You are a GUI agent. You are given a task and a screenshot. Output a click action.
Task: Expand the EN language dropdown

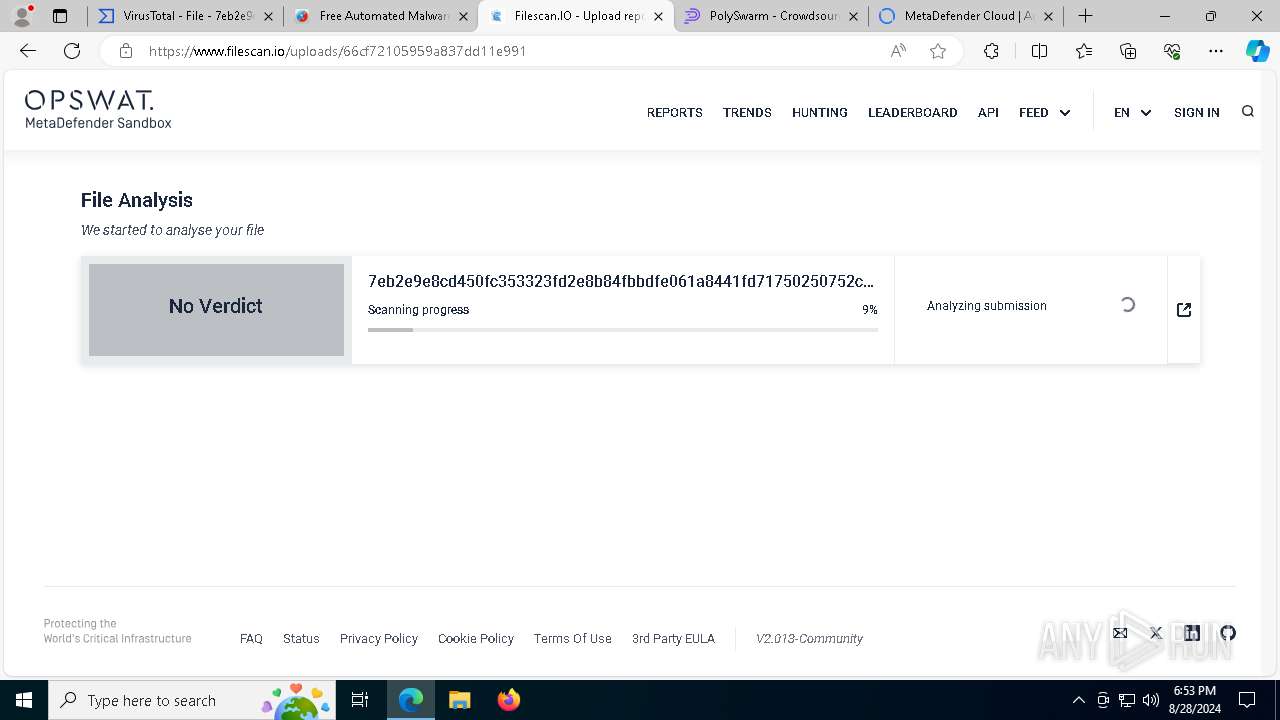click(1132, 113)
